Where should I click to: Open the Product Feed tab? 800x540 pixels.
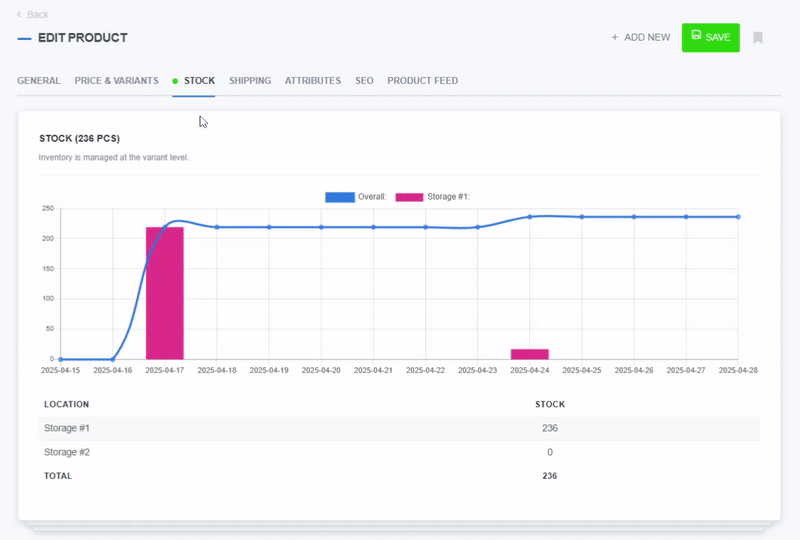click(422, 81)
